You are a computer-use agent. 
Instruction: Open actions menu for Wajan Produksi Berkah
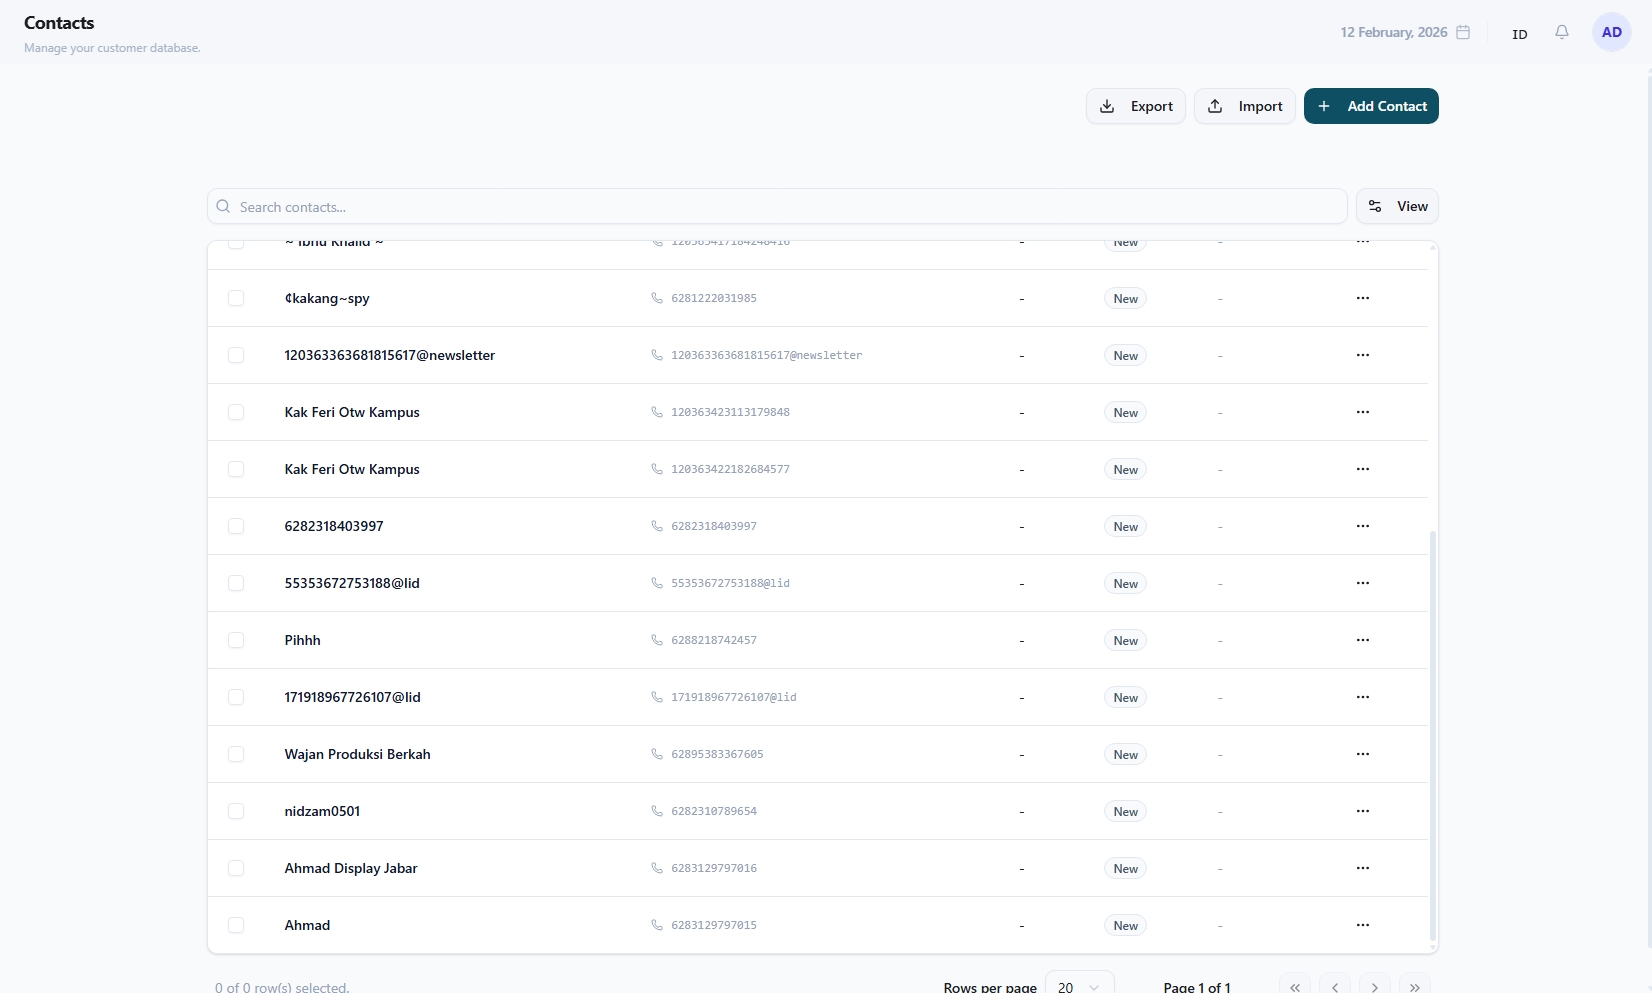(x=1362, y=754)
